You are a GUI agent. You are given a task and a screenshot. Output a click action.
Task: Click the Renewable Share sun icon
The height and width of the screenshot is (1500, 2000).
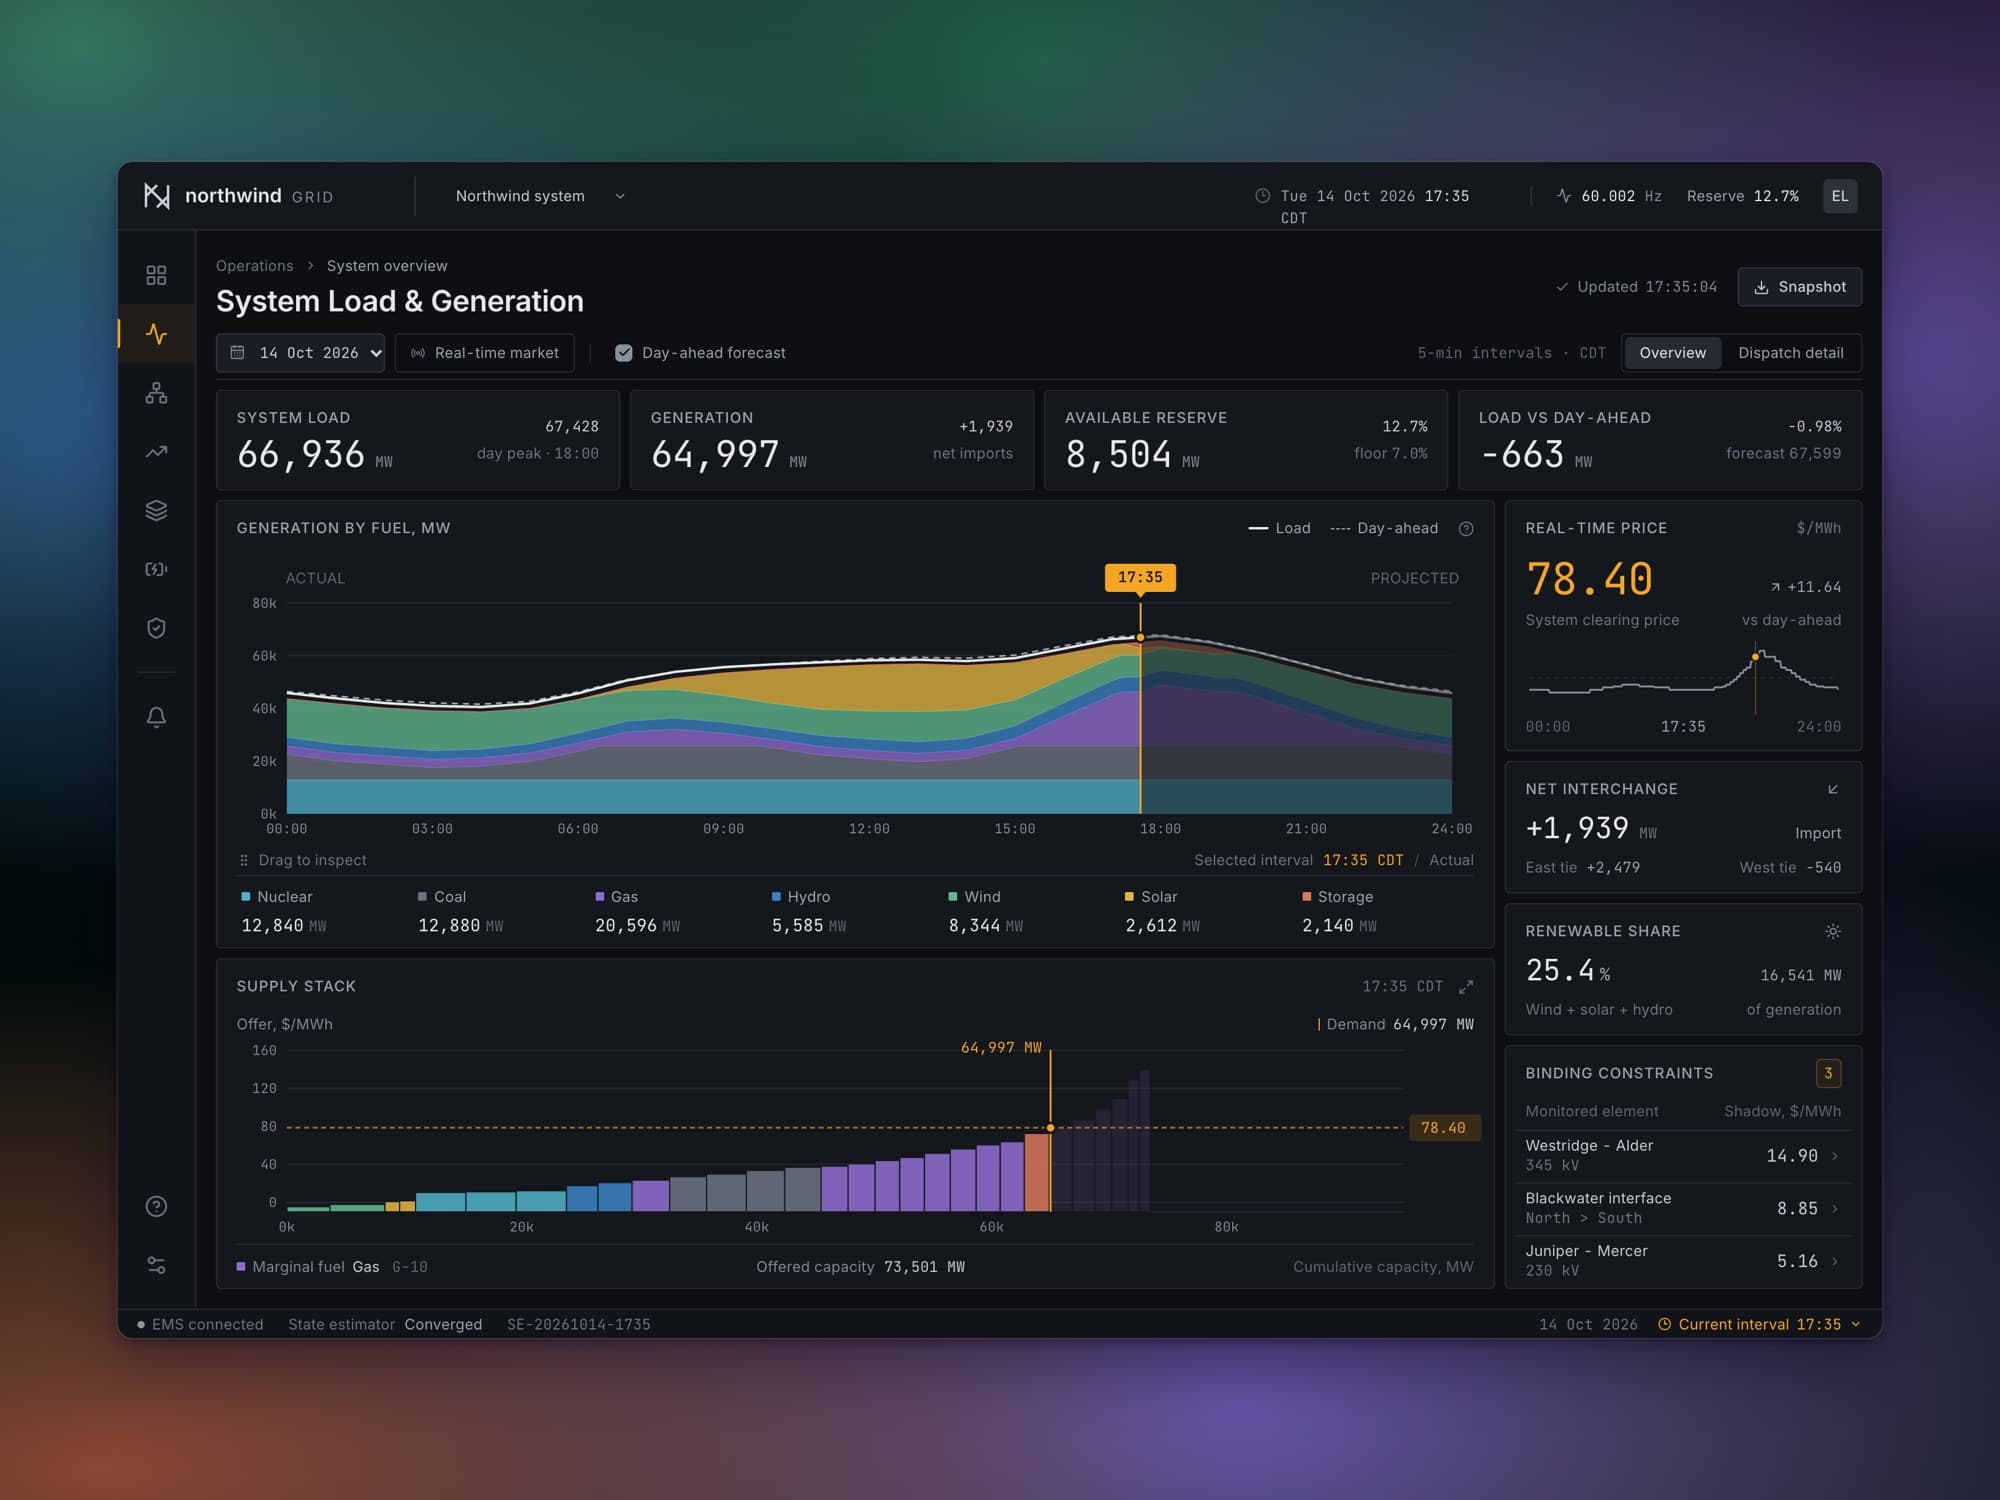1832,931
